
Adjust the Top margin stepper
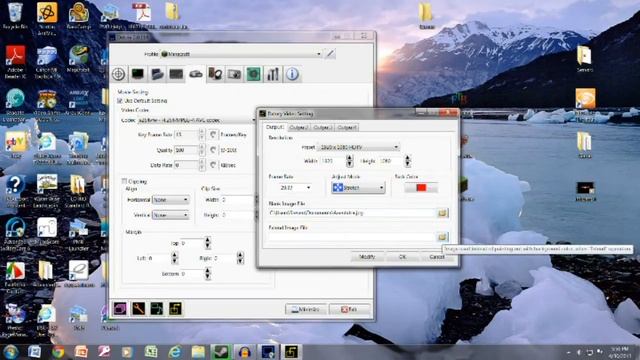click(x=208, y=243)
